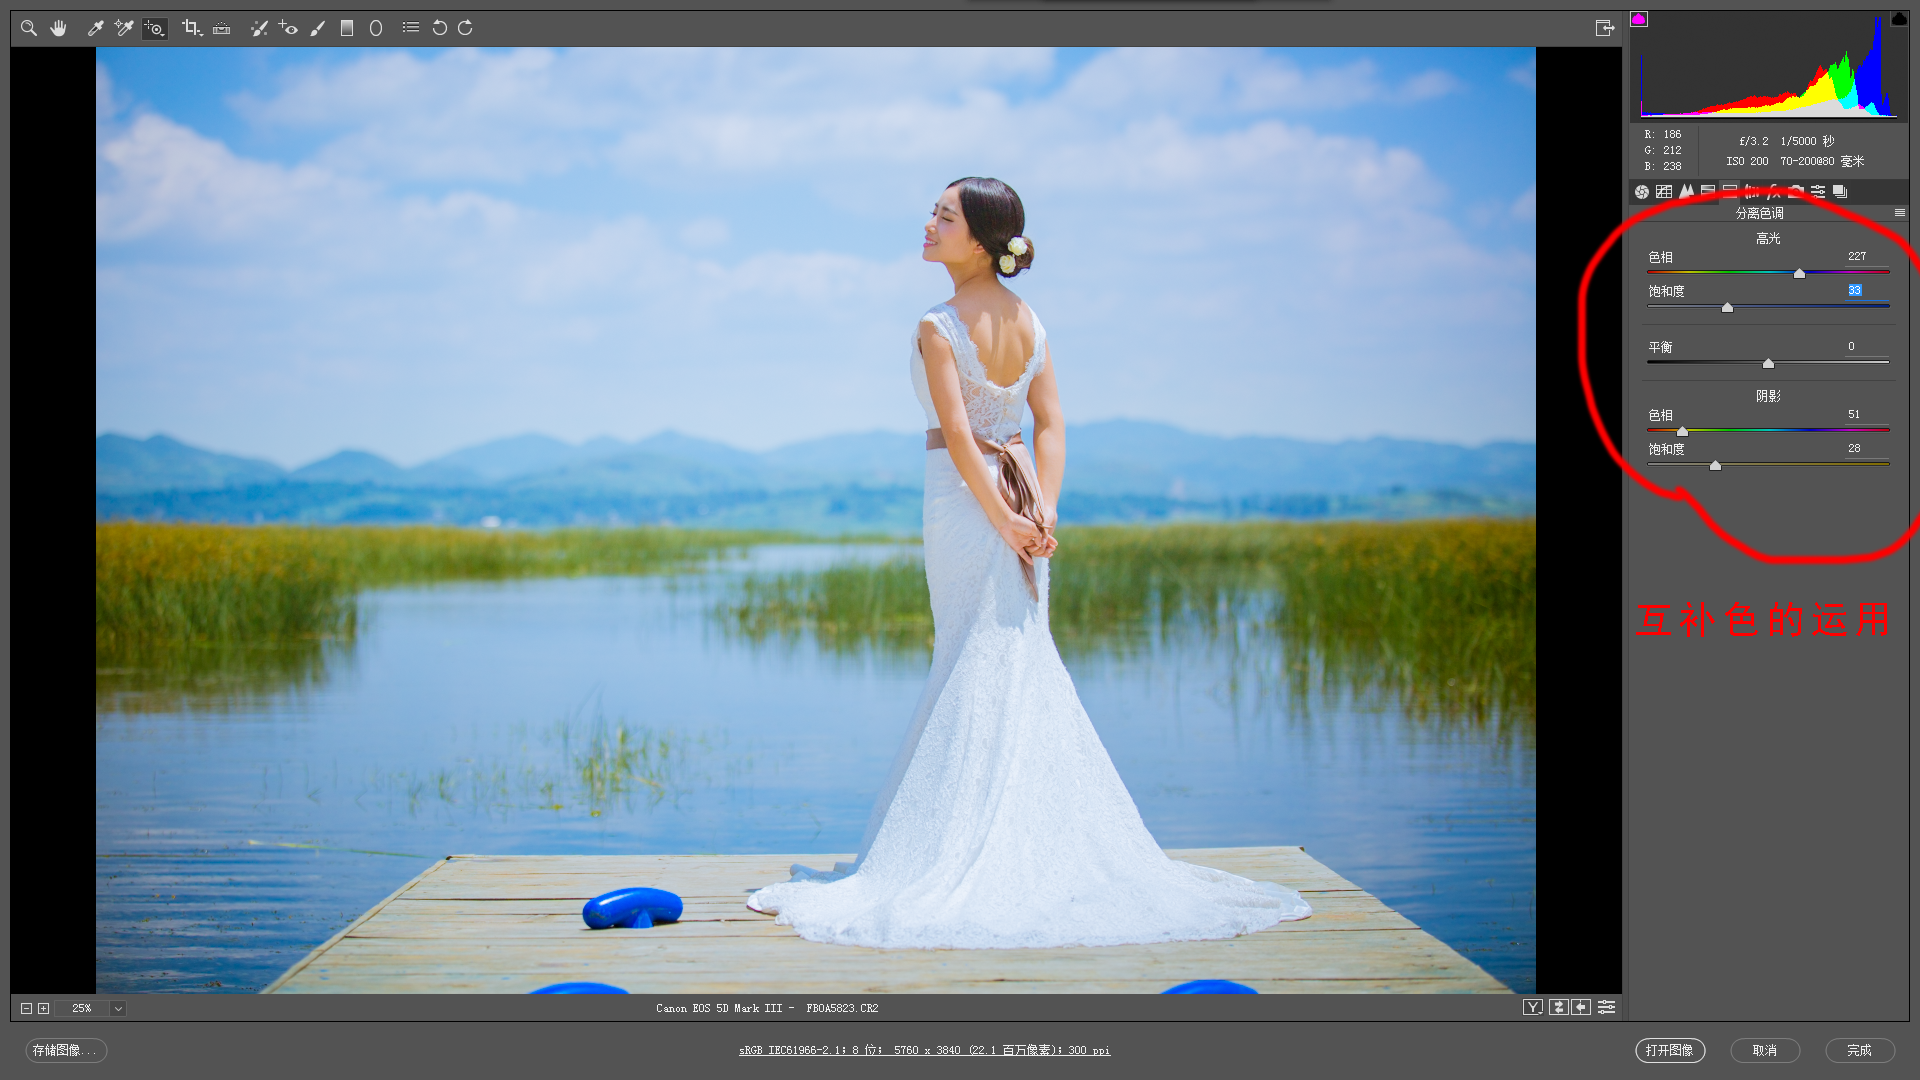The image size is (1920, 1080).
Task: Toggle current panel settings defaults icon
Action: pos(1606,1007)
